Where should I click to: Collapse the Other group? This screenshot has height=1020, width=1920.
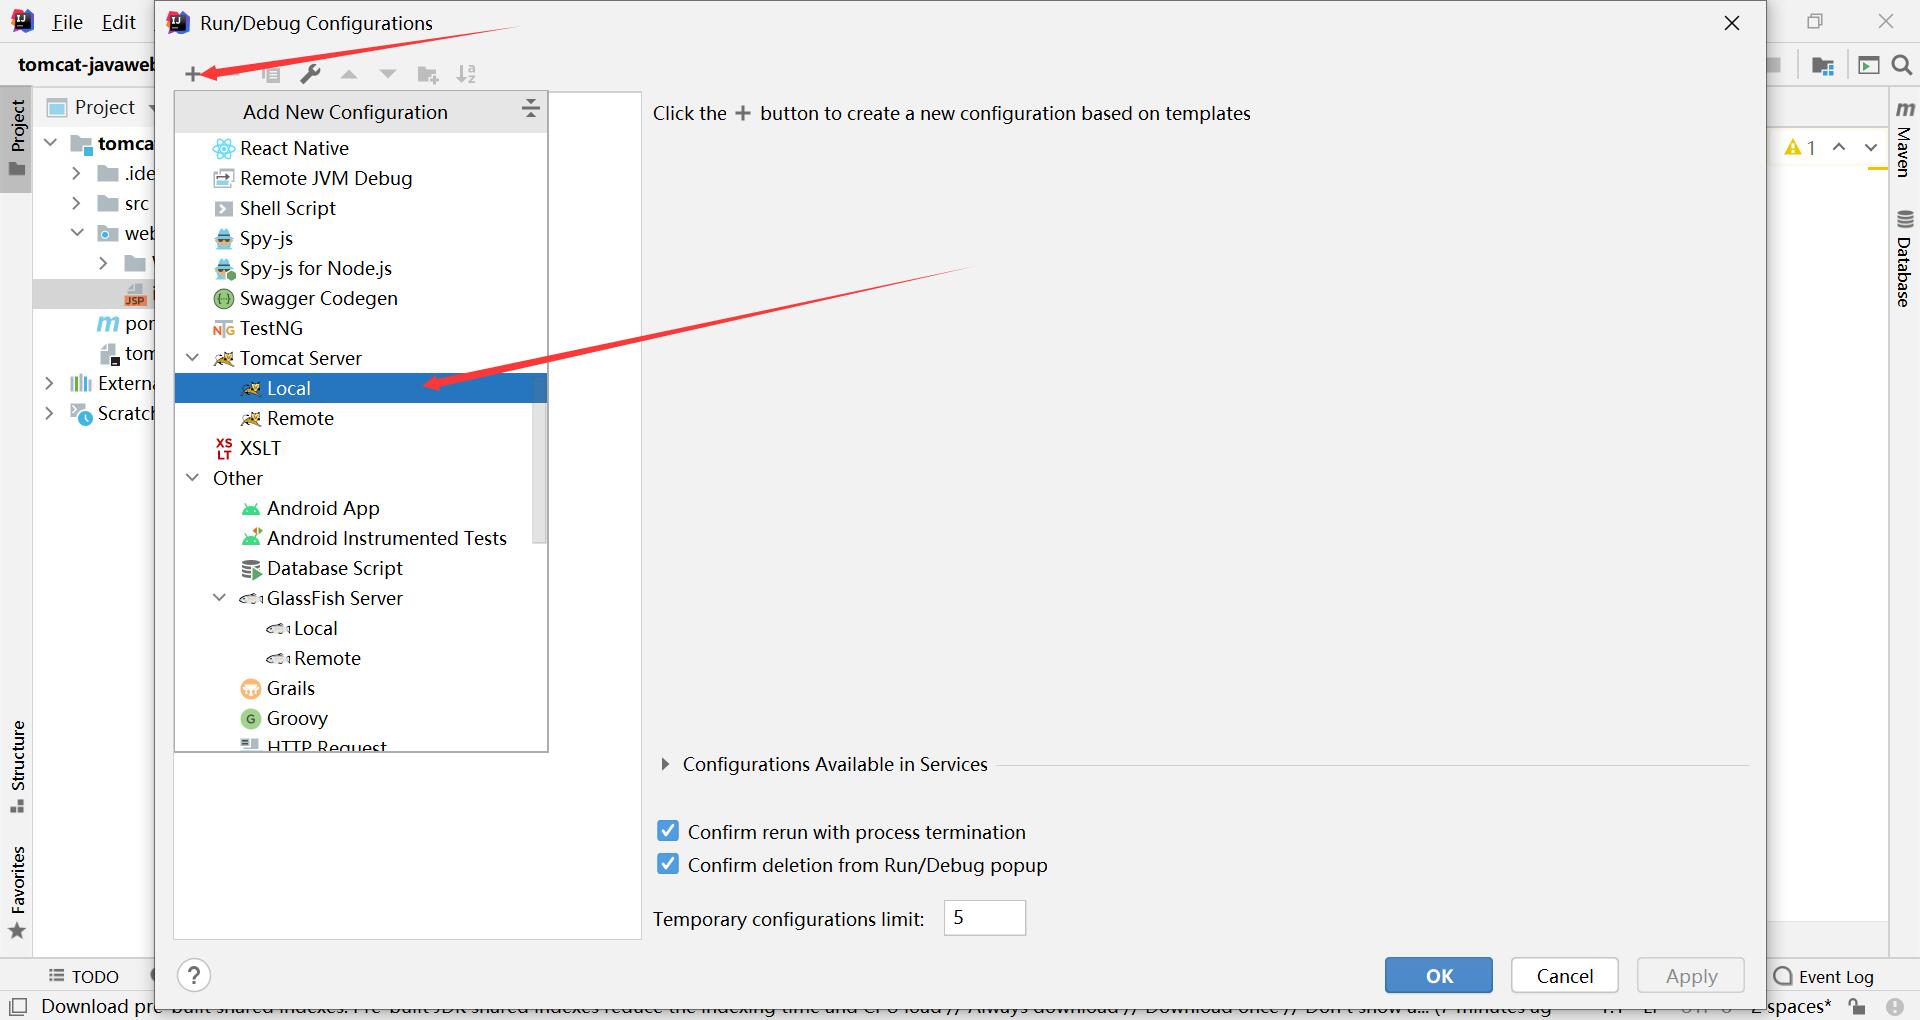[x=193, y=478]
